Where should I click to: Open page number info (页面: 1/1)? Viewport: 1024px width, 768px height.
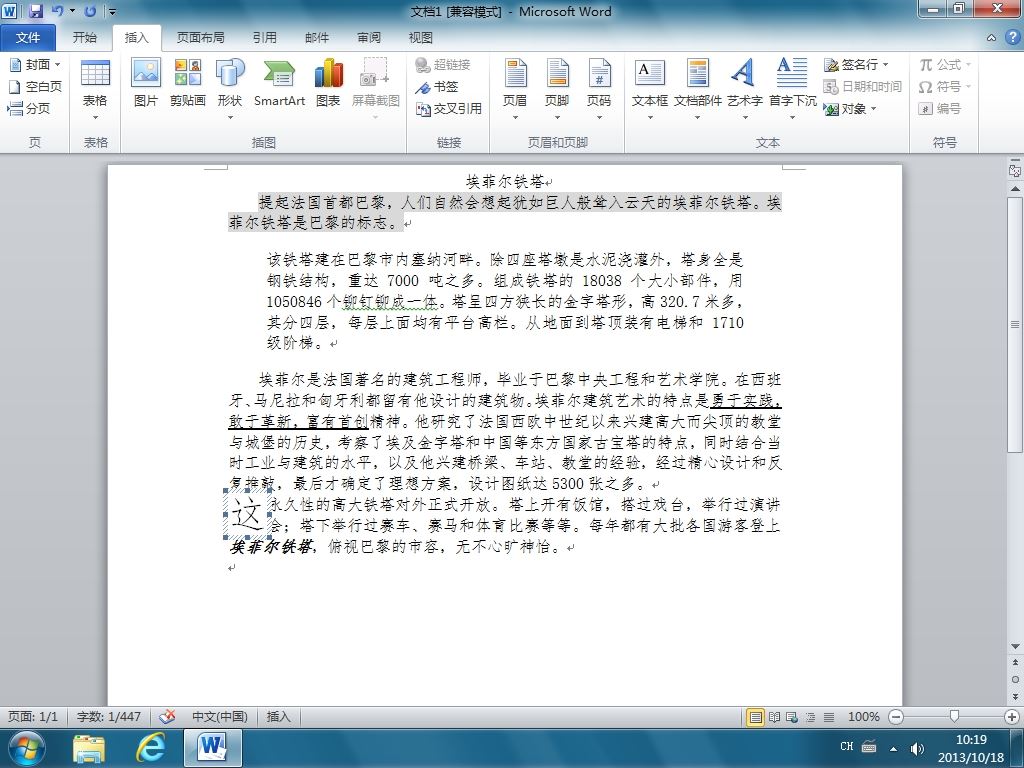click(x=33, y=716)
